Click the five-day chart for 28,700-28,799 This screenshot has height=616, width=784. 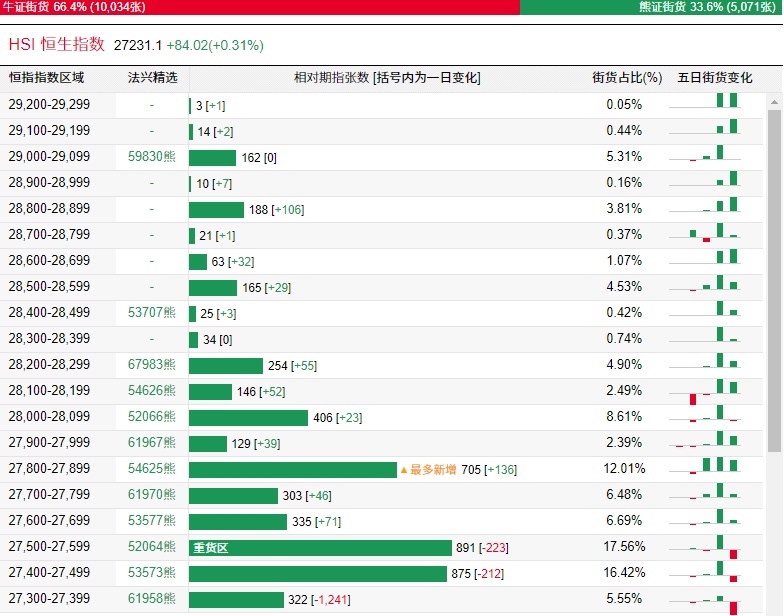pyautogui.click(x=705, y=232)
